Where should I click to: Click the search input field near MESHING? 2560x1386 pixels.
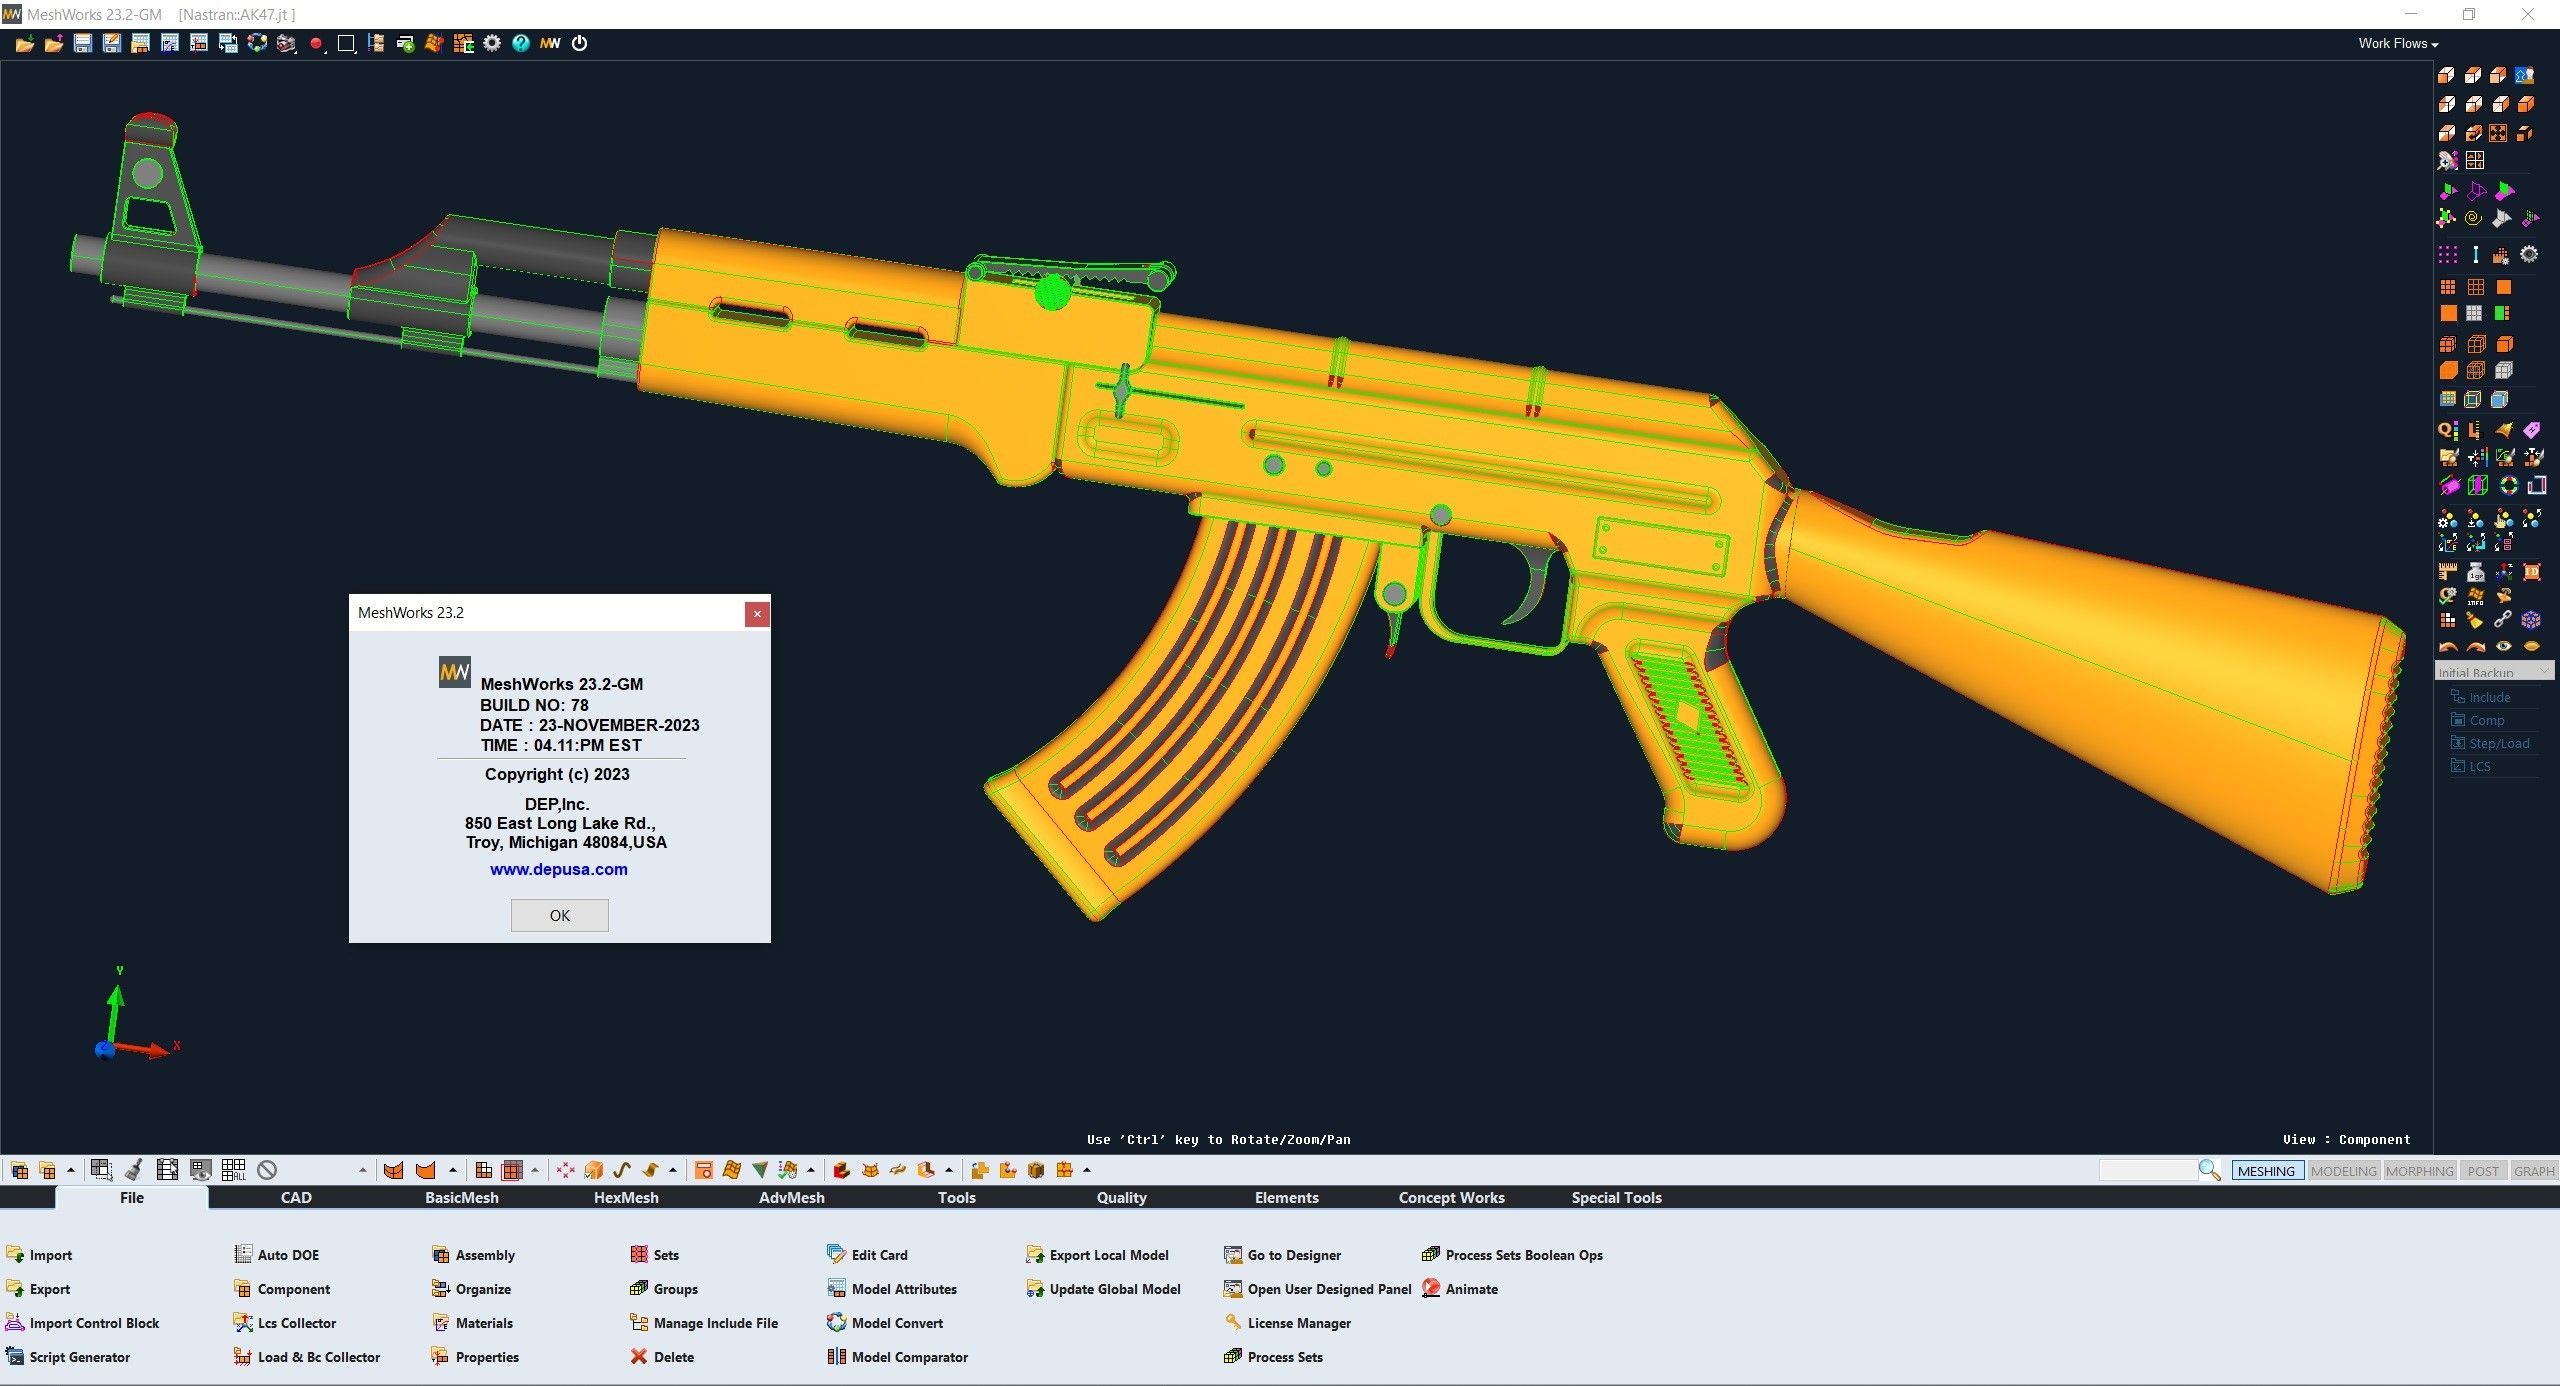(2147, 1170)
